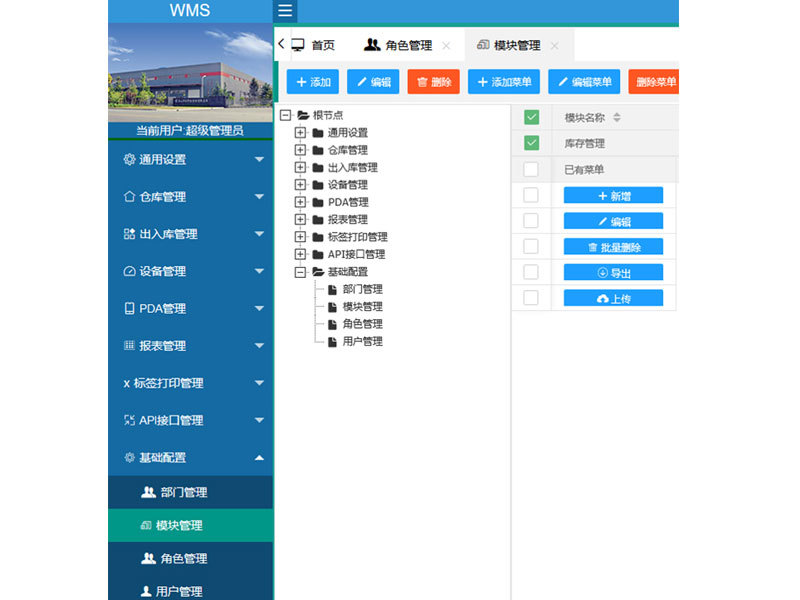Click the left arrow before the 首页 tab
The width and height of the screenshot is (800, 600).
coord(281,44)
